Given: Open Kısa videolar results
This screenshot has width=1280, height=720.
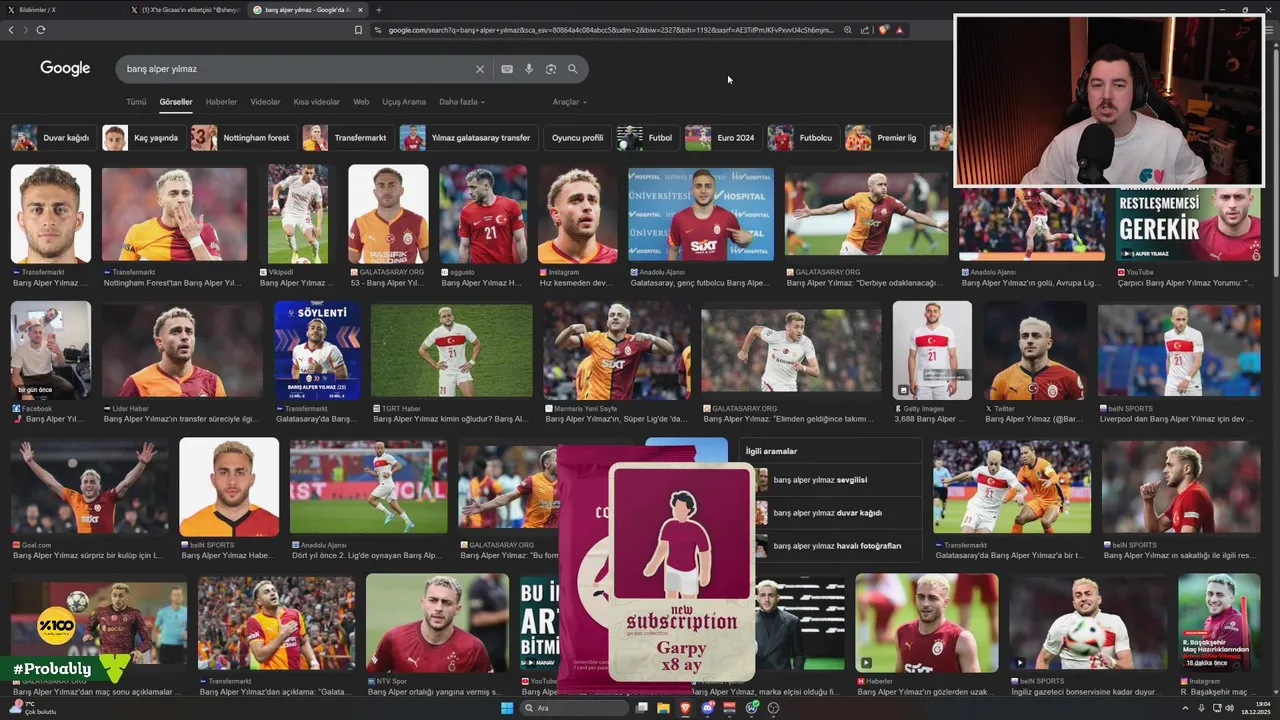Looking at the screenshot, I should click(316, 102).
